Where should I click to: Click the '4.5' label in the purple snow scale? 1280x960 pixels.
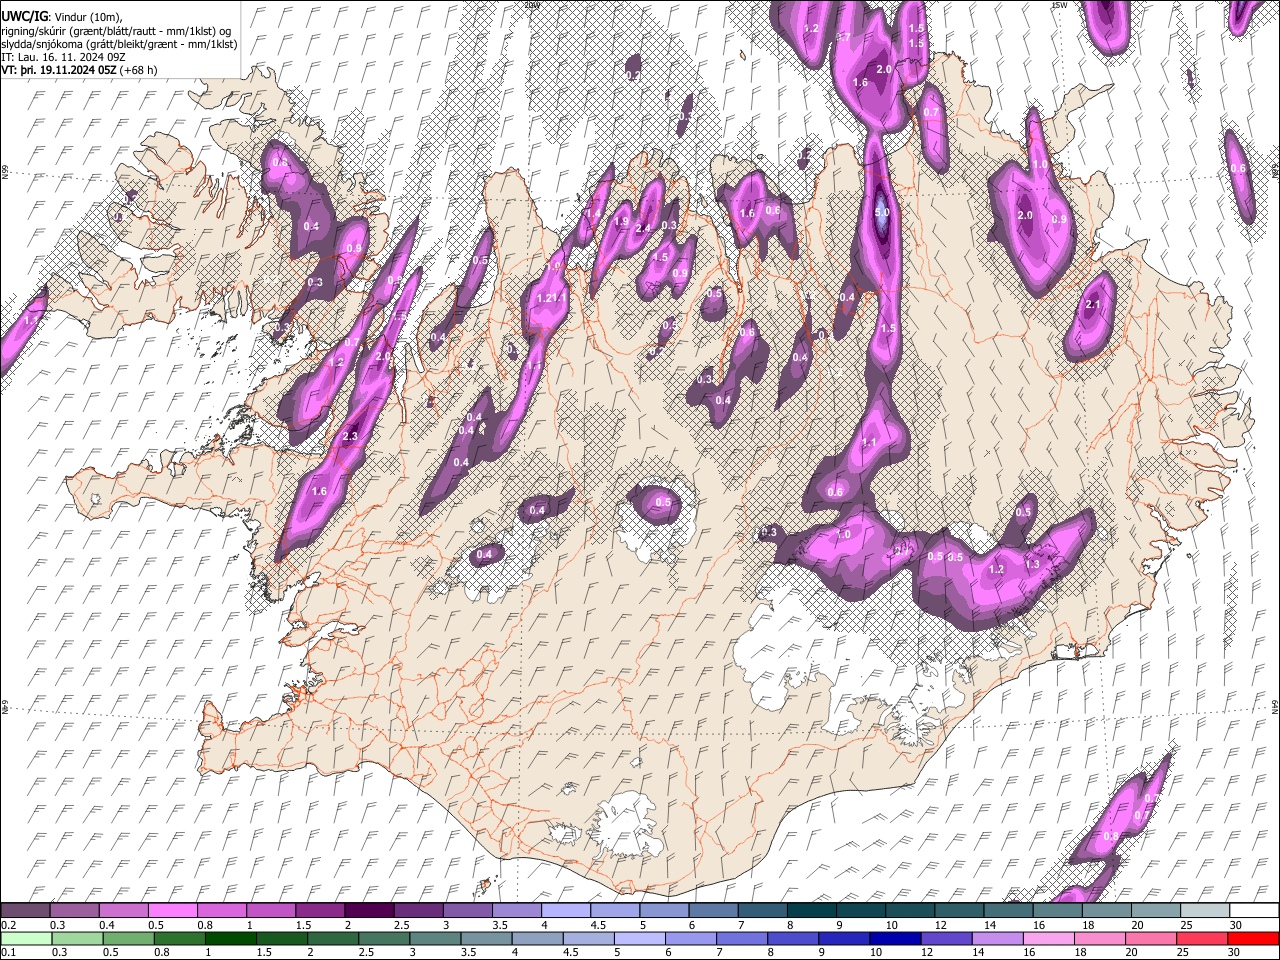point(597,925)
